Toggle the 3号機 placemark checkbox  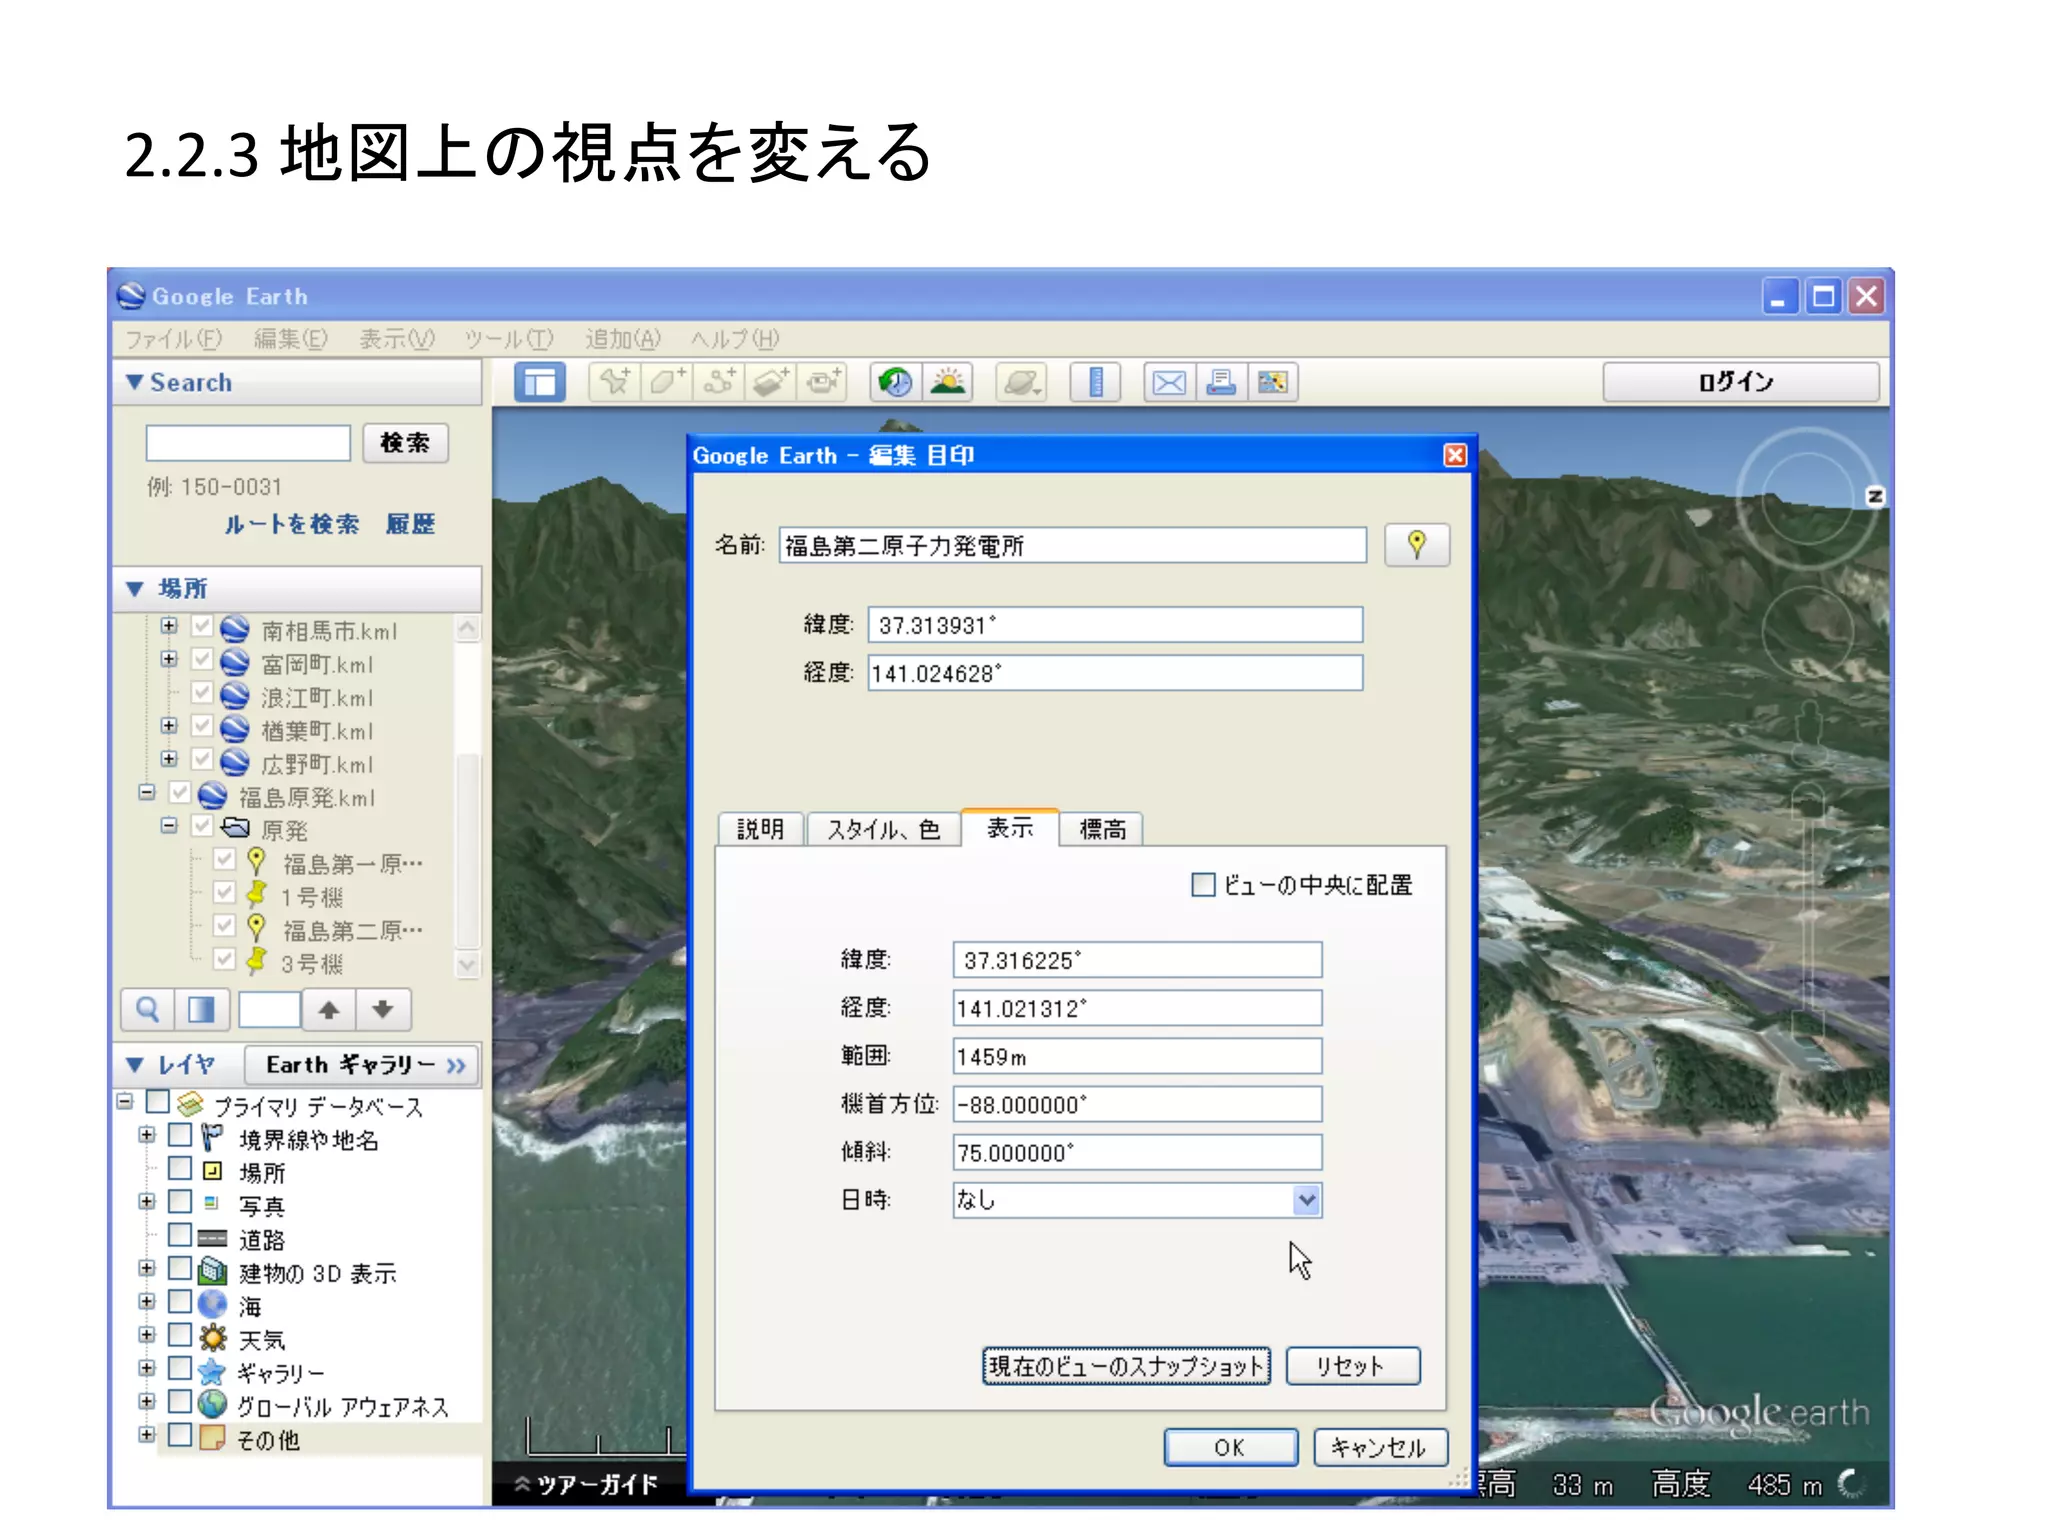pyautogui.click(x=224, y=961)
